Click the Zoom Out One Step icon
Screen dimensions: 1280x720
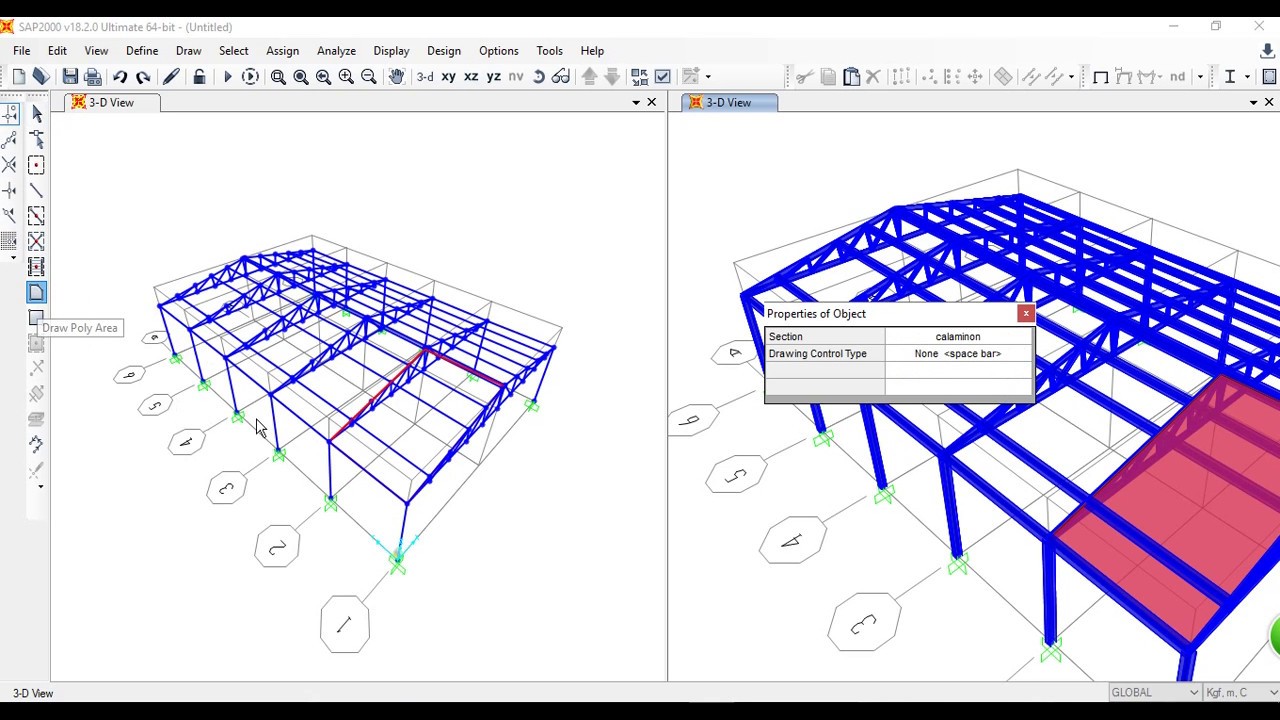click(369, 77)
